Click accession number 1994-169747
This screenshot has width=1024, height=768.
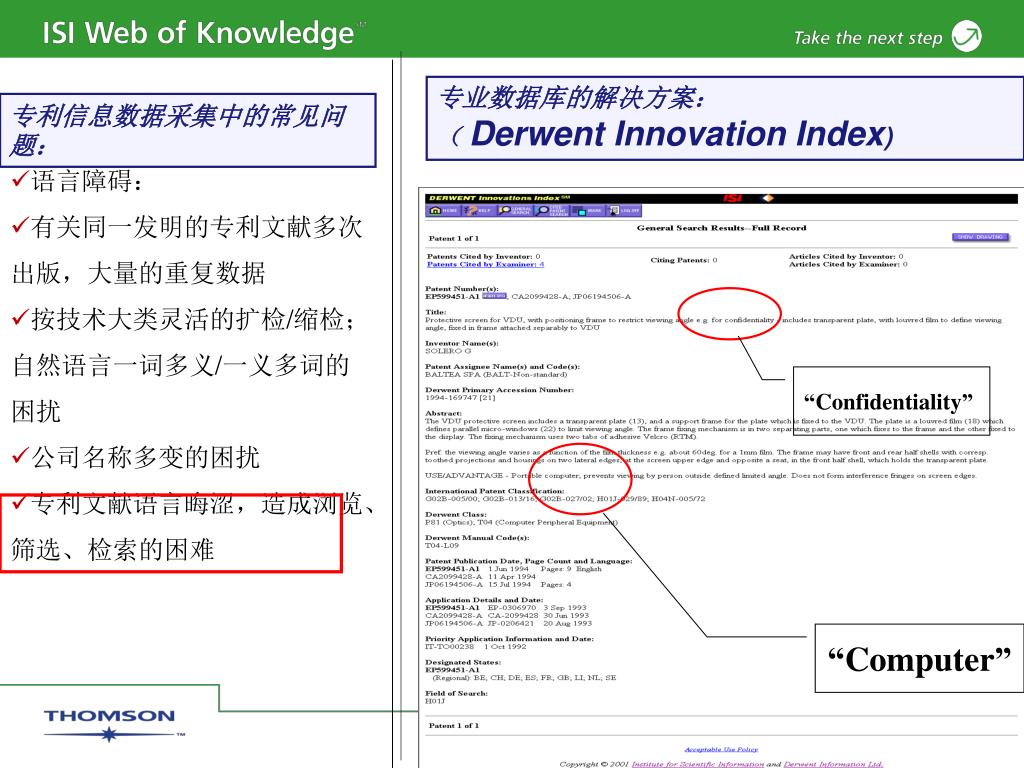click(x=460, y=397)
